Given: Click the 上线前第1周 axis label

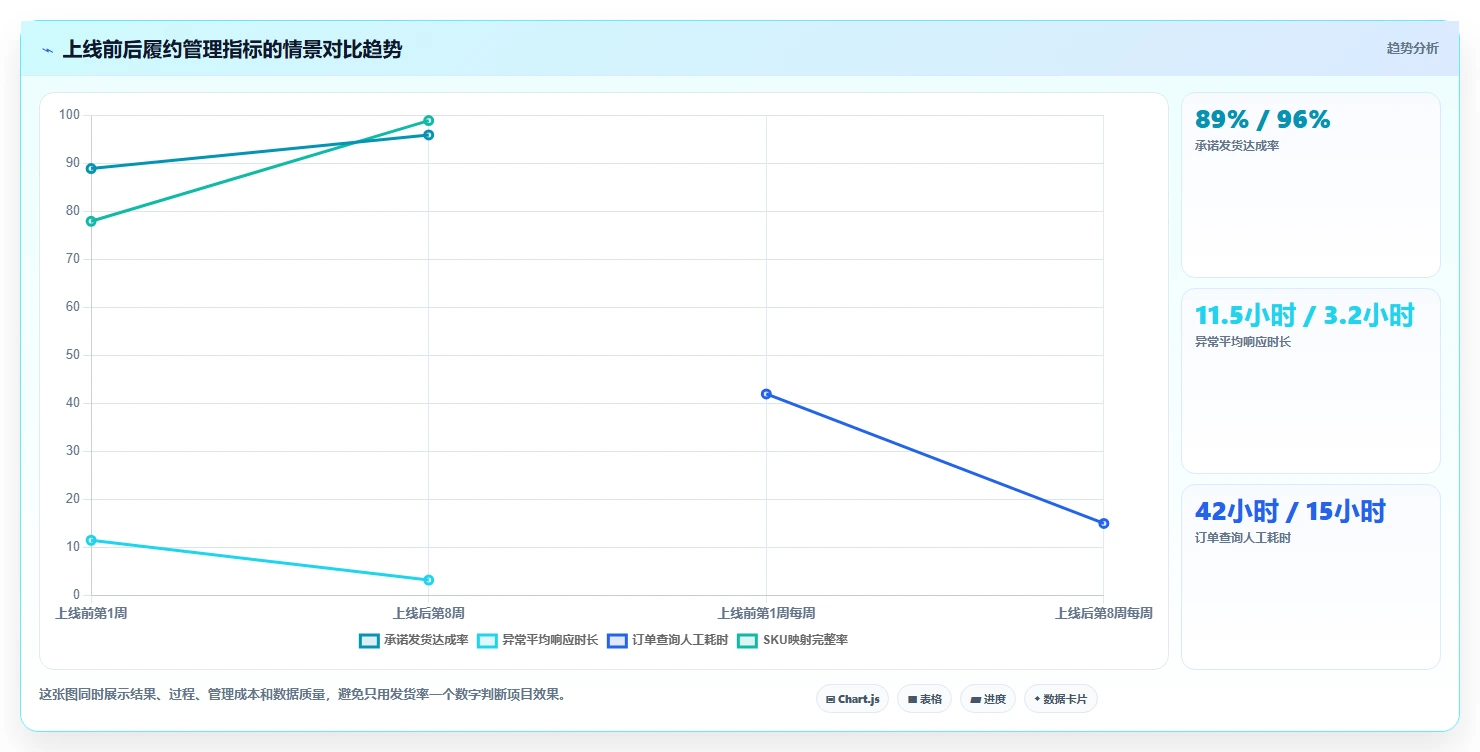Looking at the screenshot, I should [91, 613].
